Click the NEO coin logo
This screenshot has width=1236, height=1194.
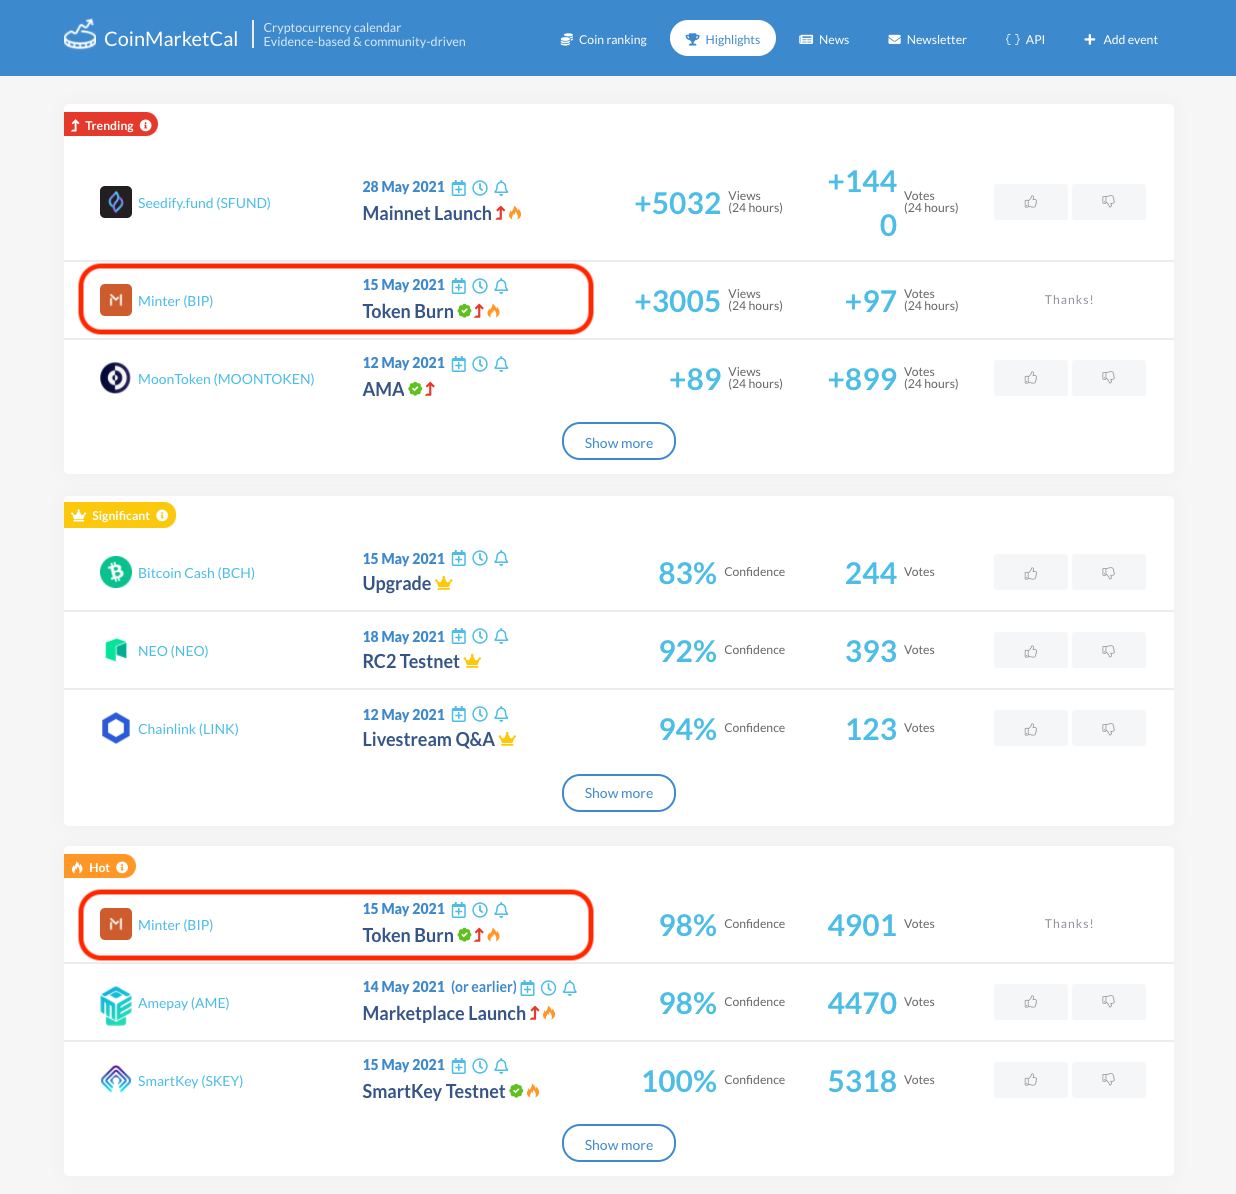116,650
